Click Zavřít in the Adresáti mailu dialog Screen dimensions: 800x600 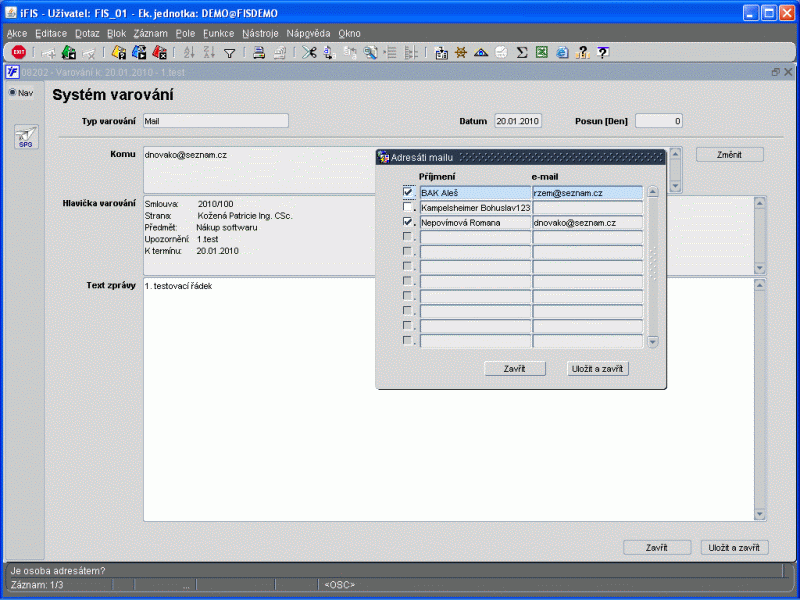tap(515, 368)
